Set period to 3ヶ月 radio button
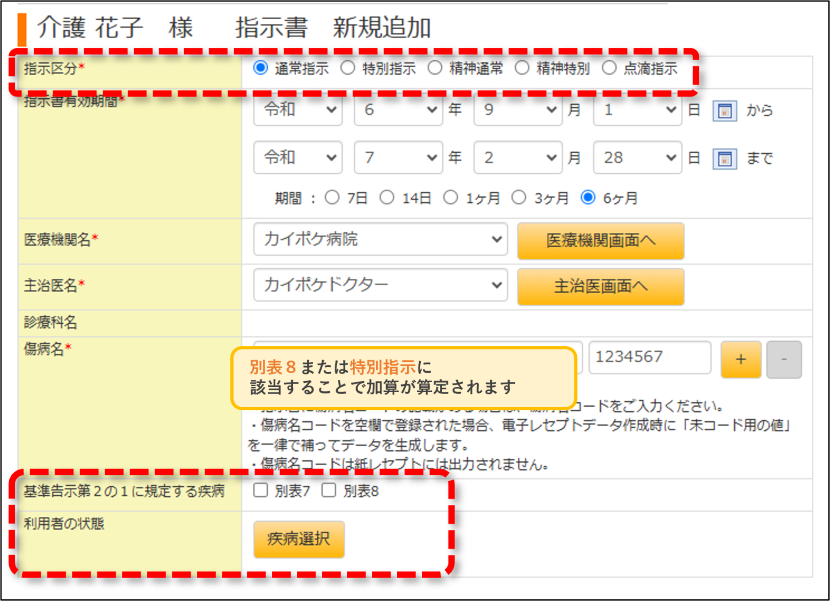Viewport: 830px width, 601px height. point(519,198)
